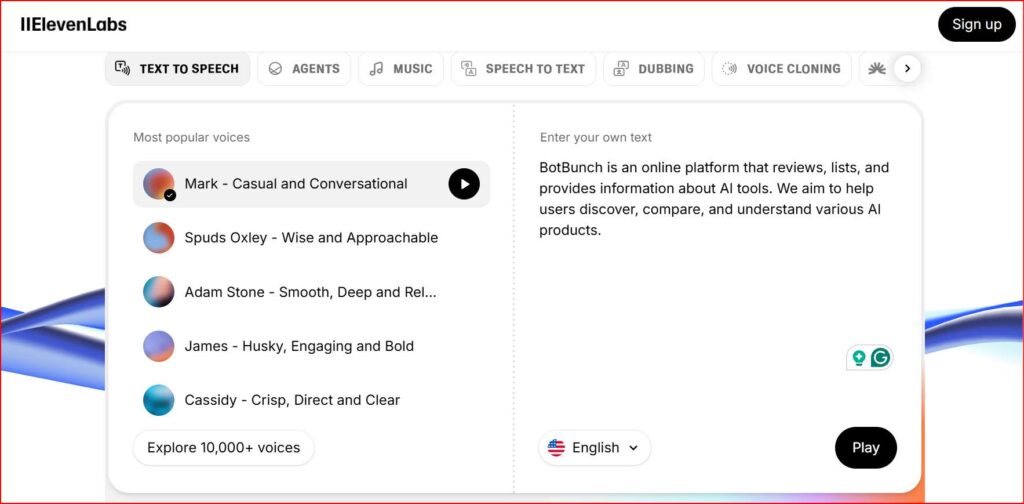Select Mark - Casual and Conversational voice
The image size is (1024, 504).
point(296,184)
